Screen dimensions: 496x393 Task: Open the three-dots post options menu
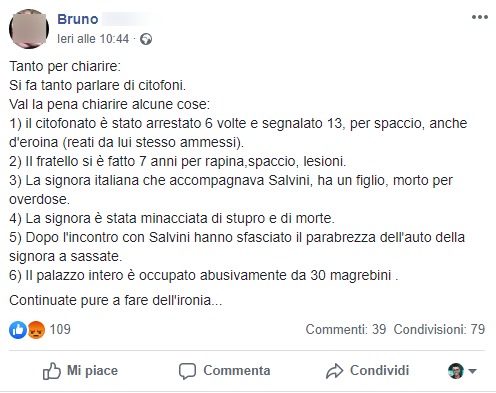tap(480, 17)
